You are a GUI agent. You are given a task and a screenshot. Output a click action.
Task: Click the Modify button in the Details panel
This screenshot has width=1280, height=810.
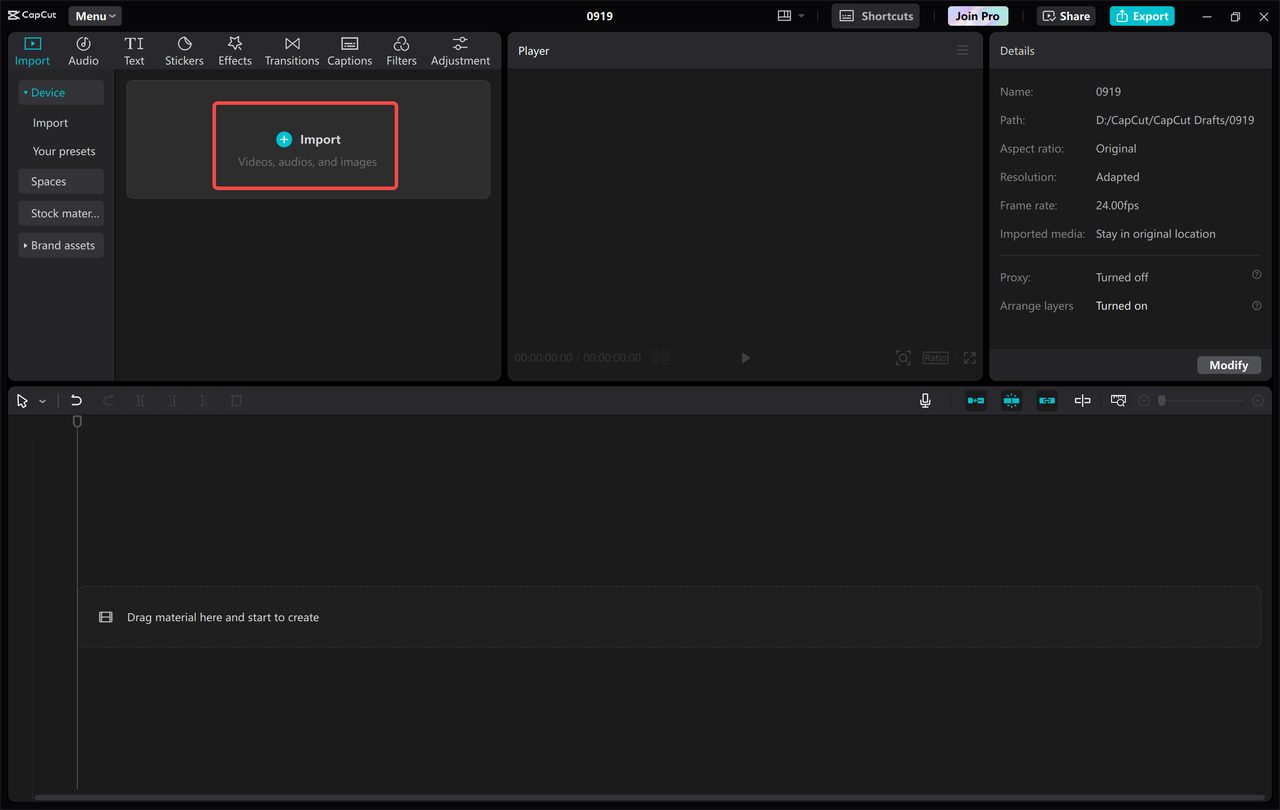(1229, 365)
